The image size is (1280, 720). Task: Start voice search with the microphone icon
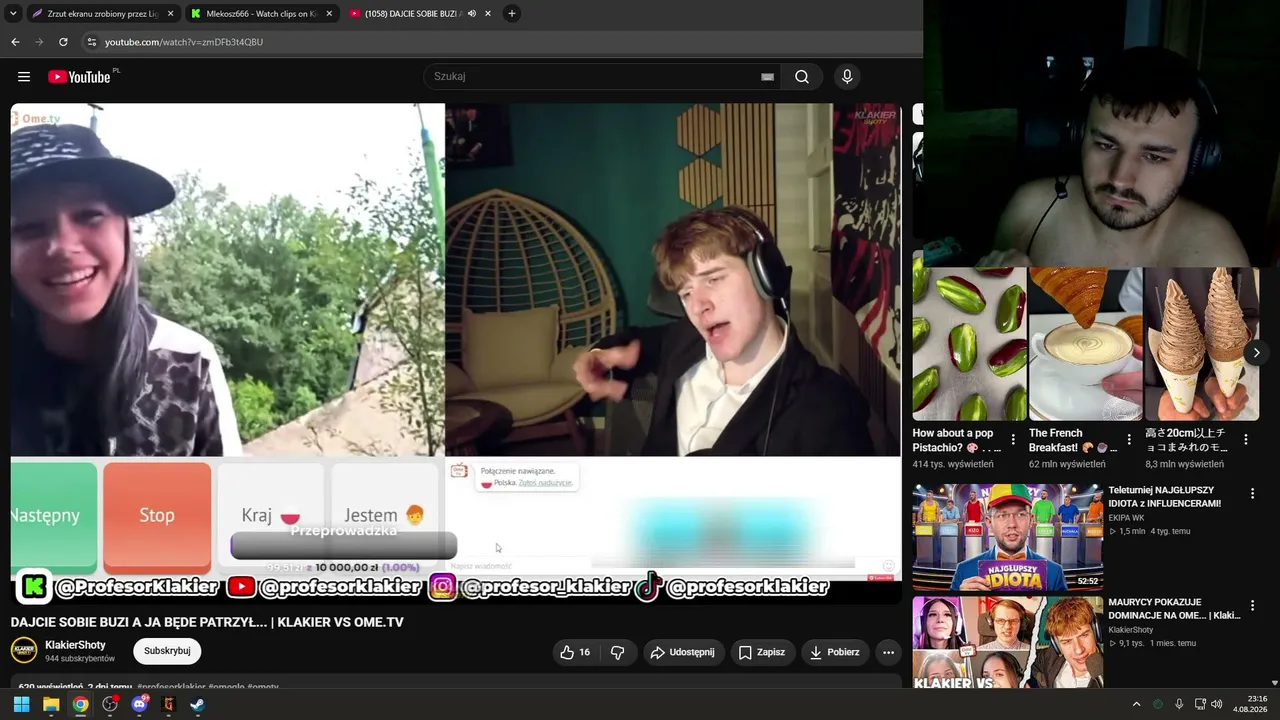coord(847,77)
